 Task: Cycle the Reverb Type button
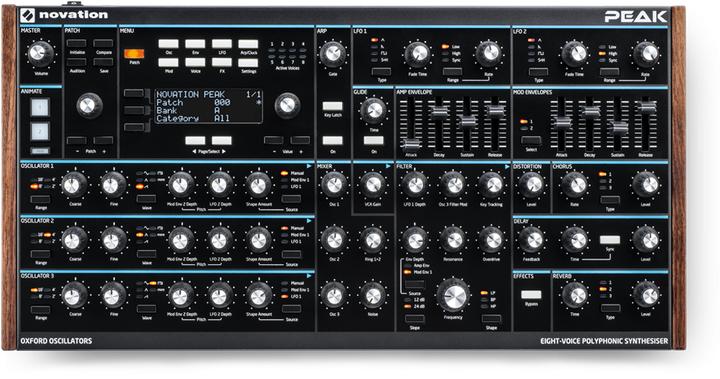click(x=610, y=308)
